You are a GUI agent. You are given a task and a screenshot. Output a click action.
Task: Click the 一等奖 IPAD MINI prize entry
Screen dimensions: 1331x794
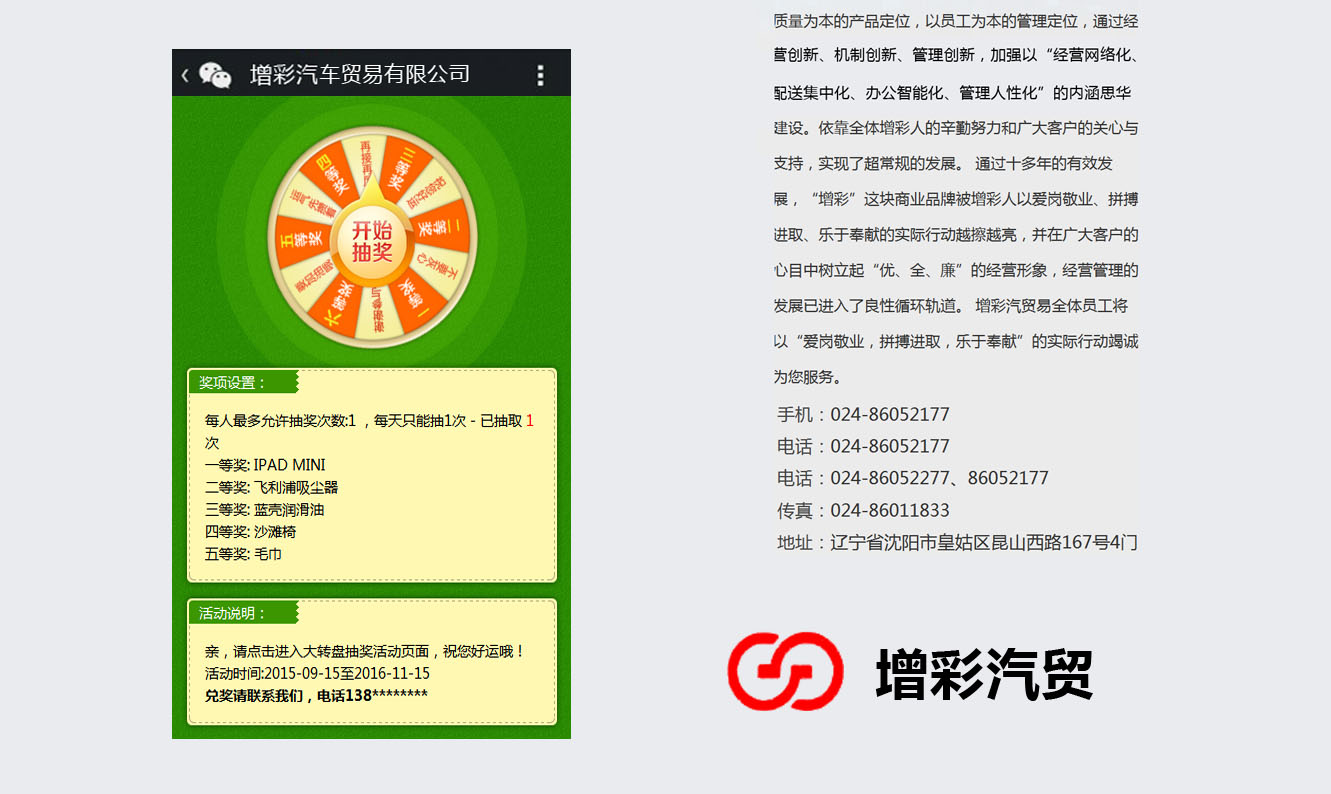(x=265, y=465)
